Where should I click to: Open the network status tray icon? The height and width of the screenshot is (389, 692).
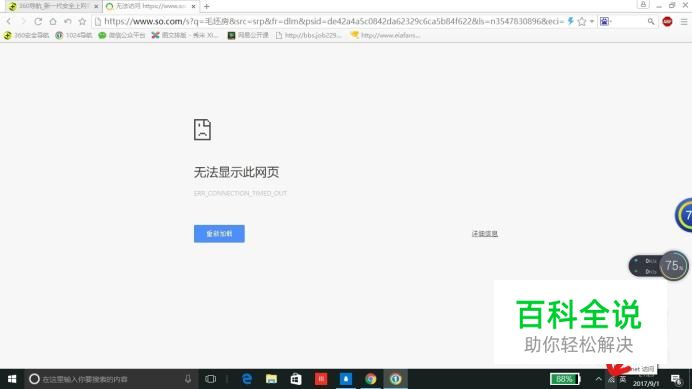(x=611, y=379)
